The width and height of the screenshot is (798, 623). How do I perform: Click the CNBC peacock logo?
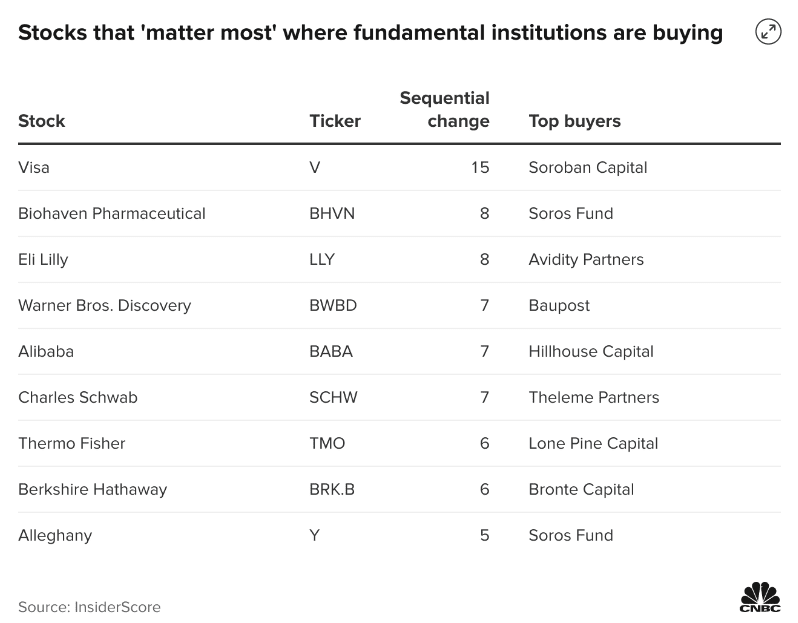(x=760, y=597)
